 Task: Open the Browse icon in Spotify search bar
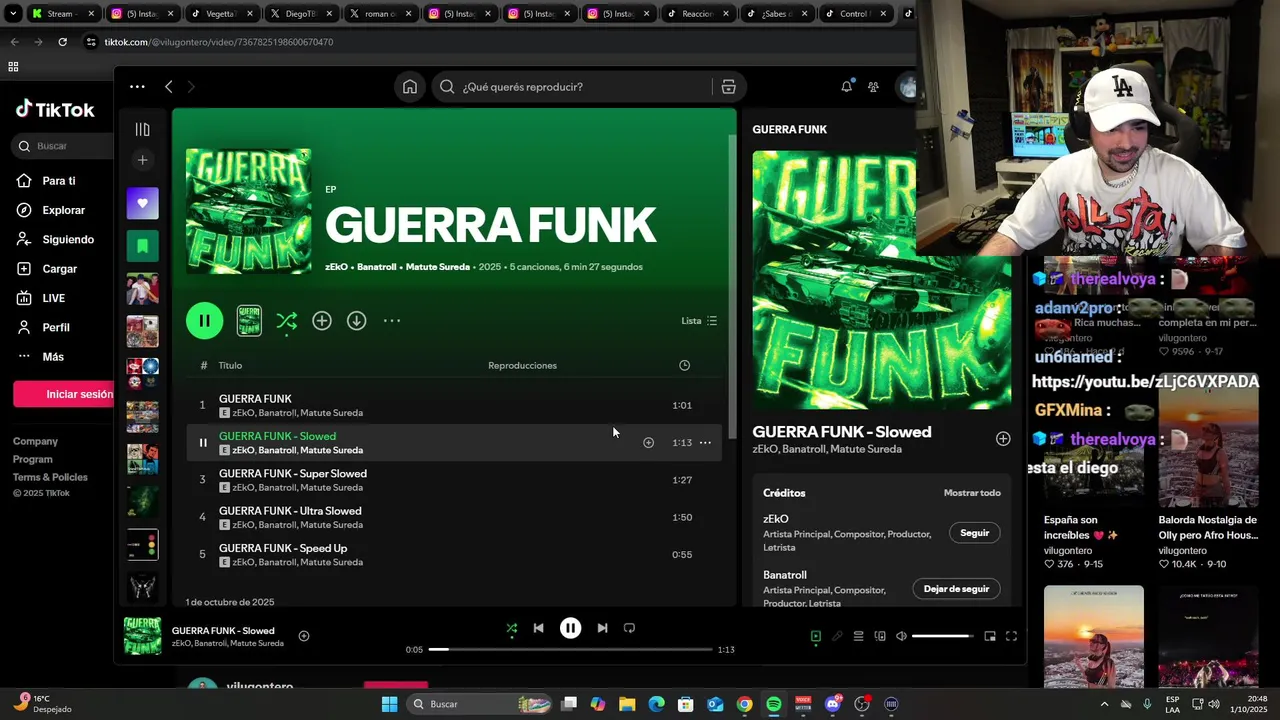pos(728,87)
